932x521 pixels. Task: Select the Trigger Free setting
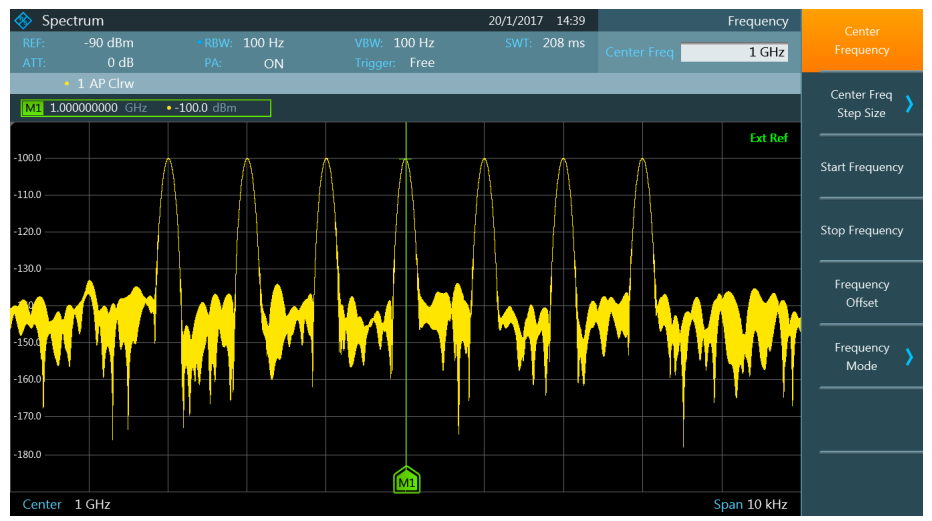click(x=421, y=63)
